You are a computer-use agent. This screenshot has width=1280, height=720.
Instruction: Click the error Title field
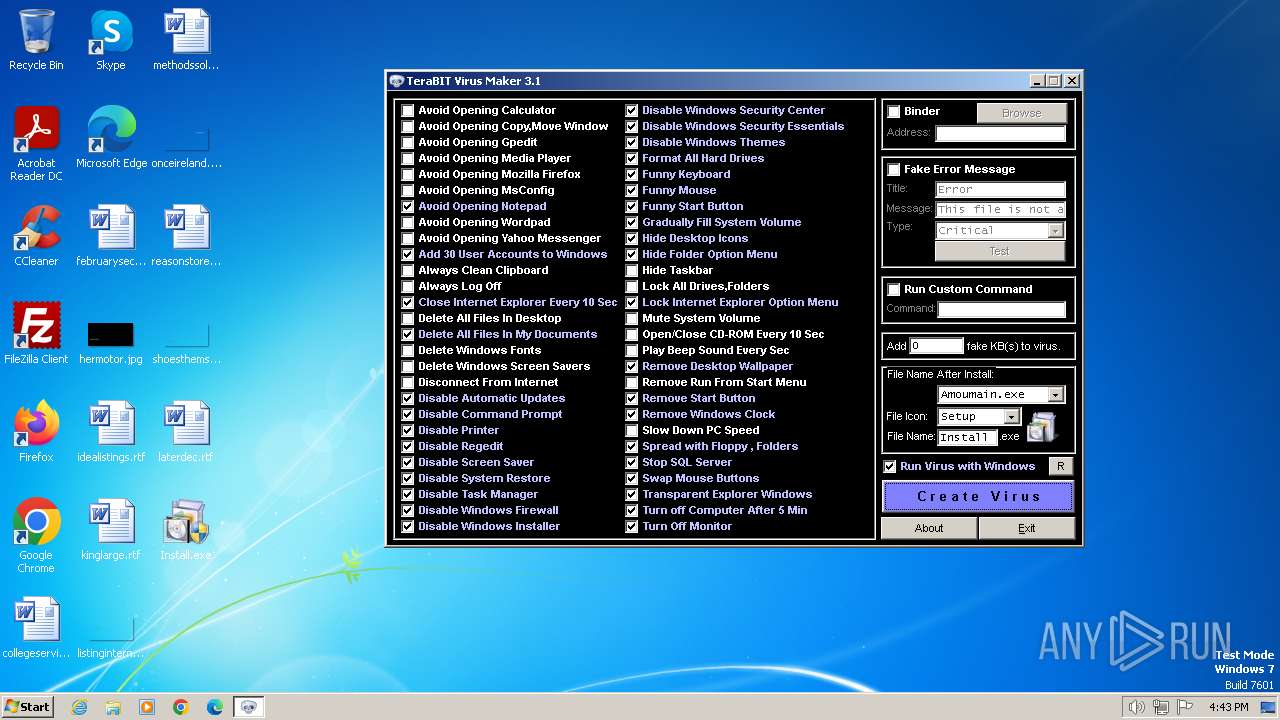click(1000, 189)
